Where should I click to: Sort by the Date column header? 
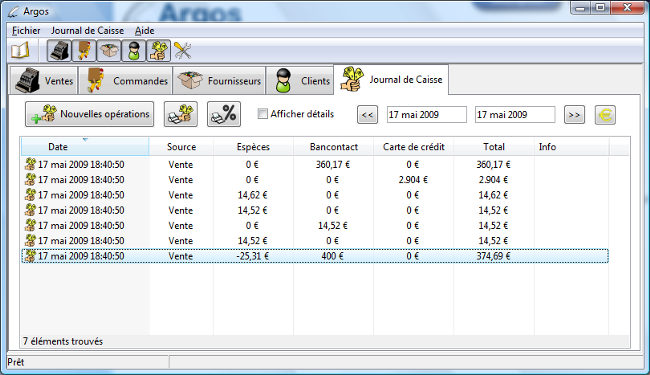point(85,147)
